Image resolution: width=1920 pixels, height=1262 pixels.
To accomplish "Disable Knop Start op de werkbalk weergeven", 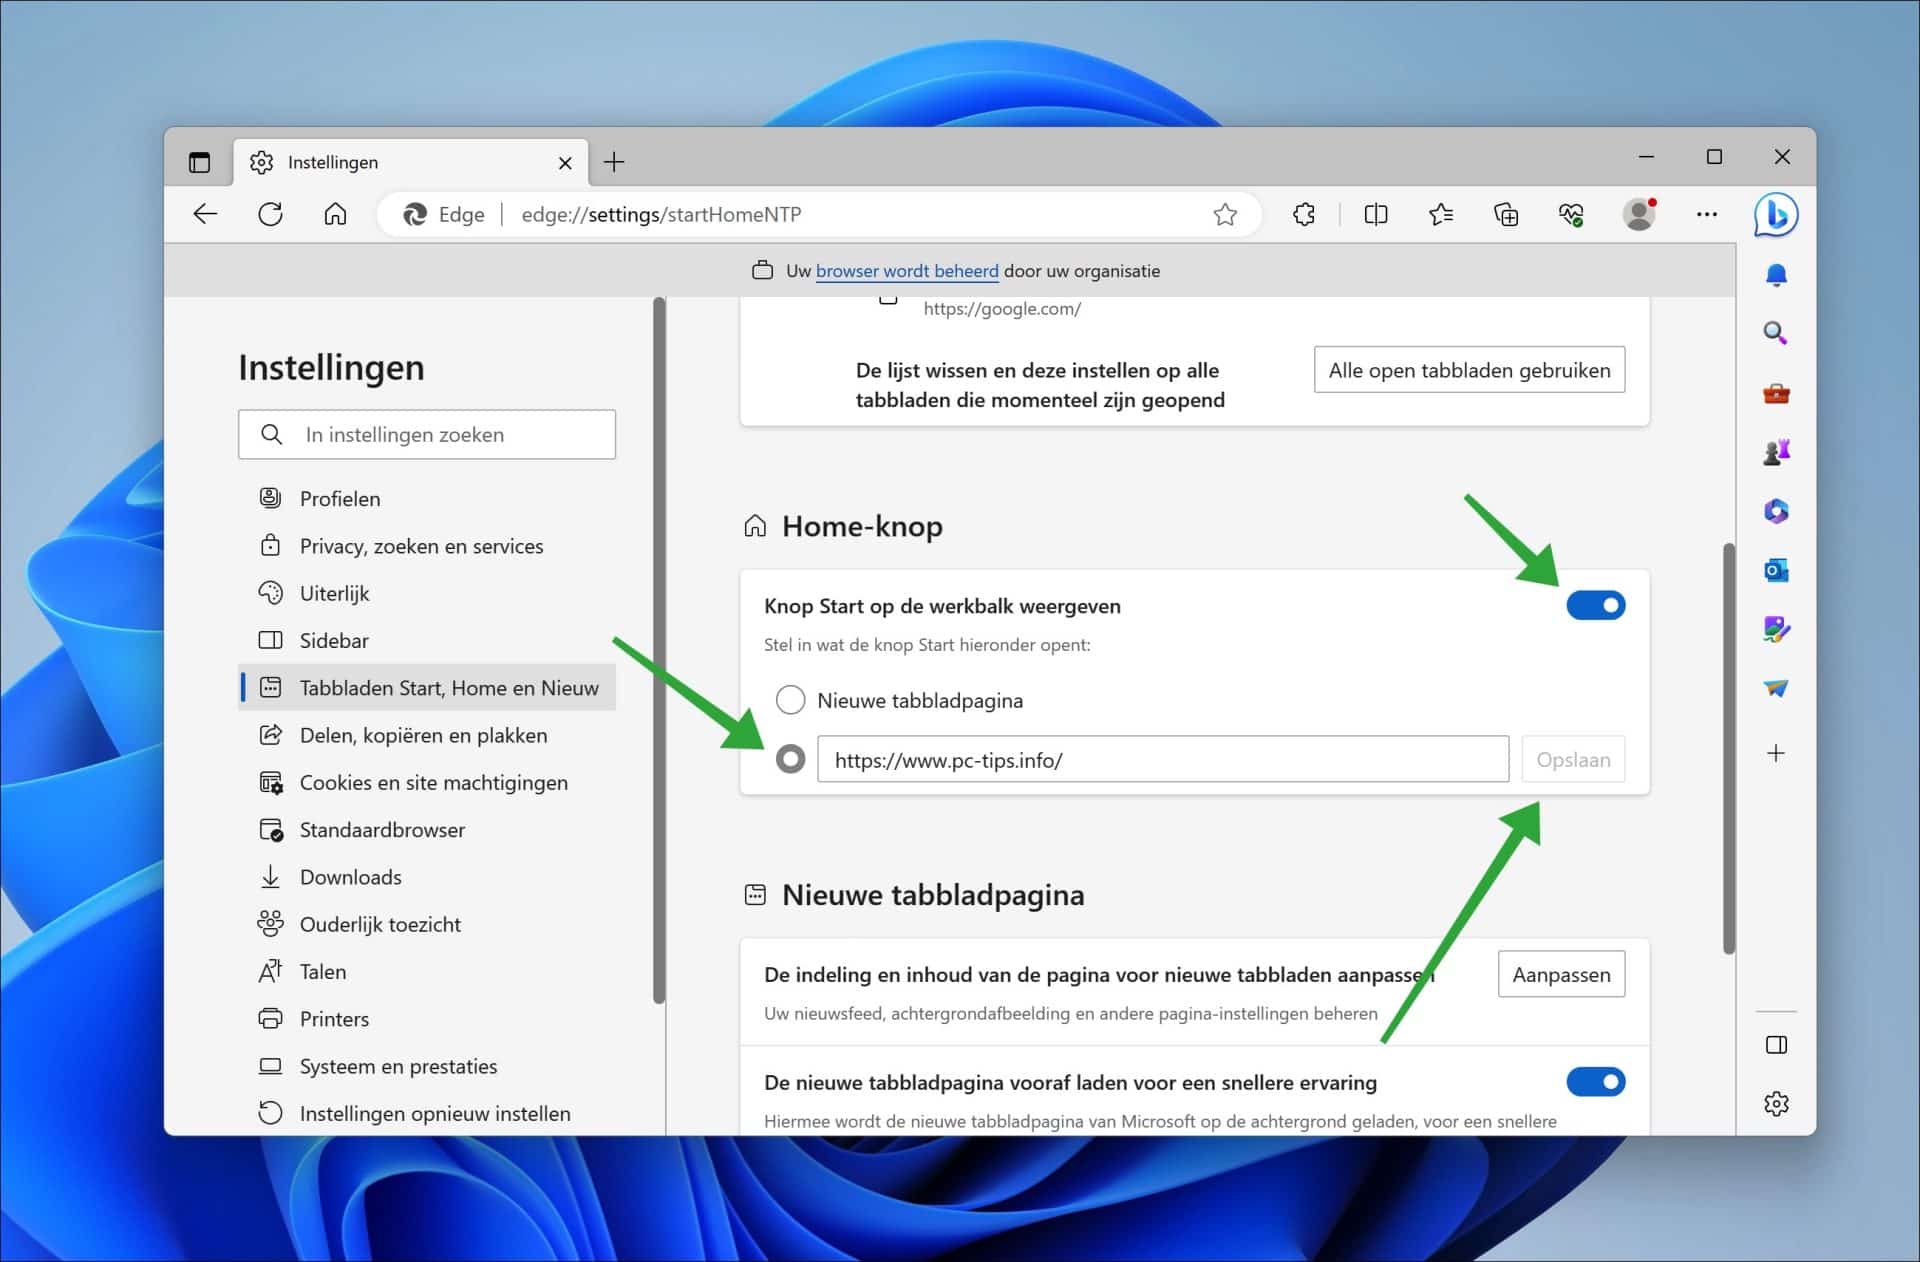I will tap(1596, 605).
